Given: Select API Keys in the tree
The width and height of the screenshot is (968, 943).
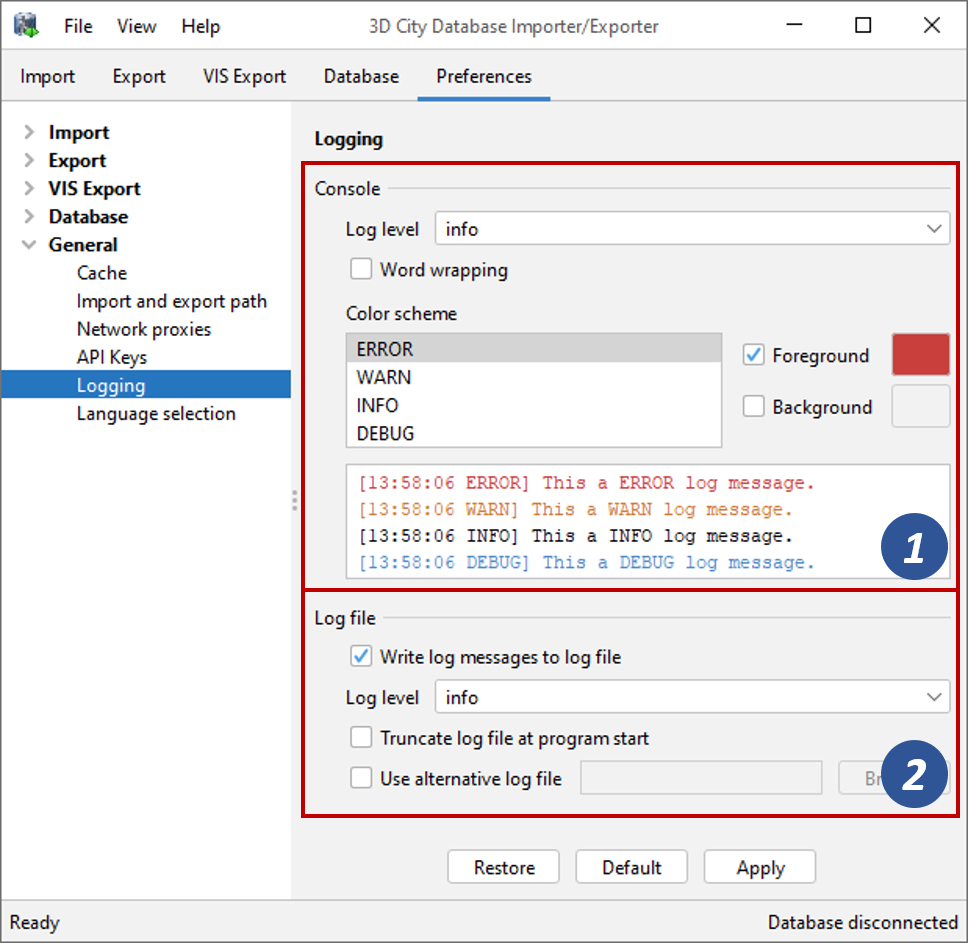Looking at the screenshot, I should (112, 357).
